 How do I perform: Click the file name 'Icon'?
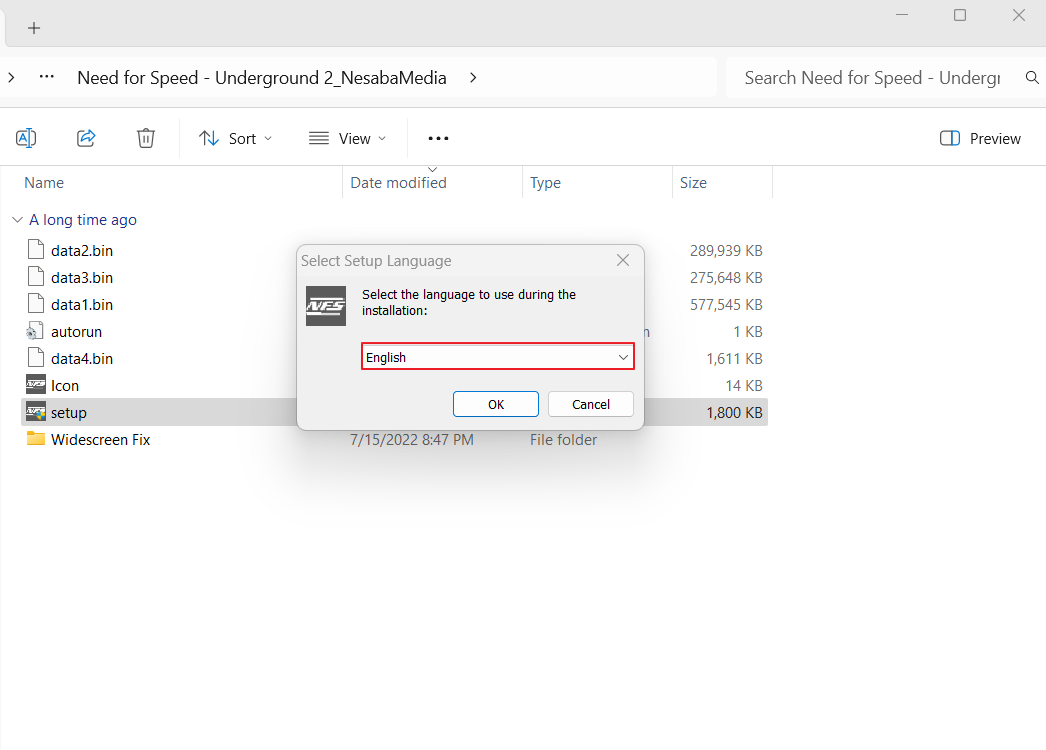click(65, 386)
